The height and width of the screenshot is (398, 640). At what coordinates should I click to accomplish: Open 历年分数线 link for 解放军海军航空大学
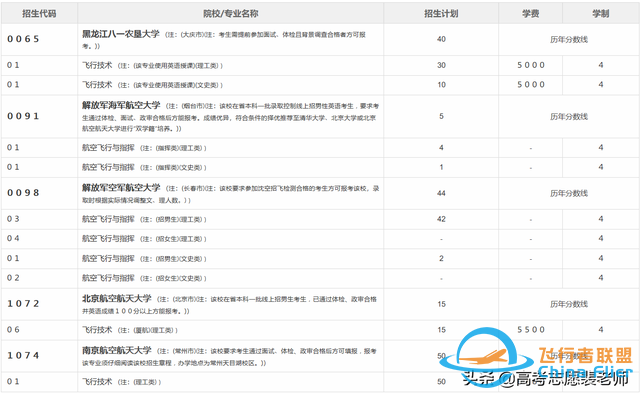point(569,117)
